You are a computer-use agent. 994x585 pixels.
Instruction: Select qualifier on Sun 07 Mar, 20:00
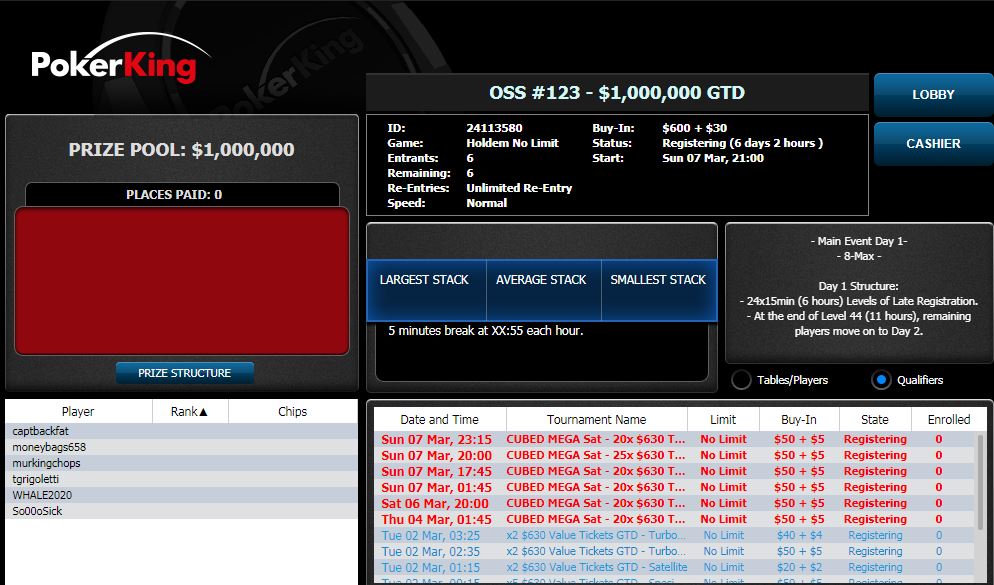(x=674, y=455)
